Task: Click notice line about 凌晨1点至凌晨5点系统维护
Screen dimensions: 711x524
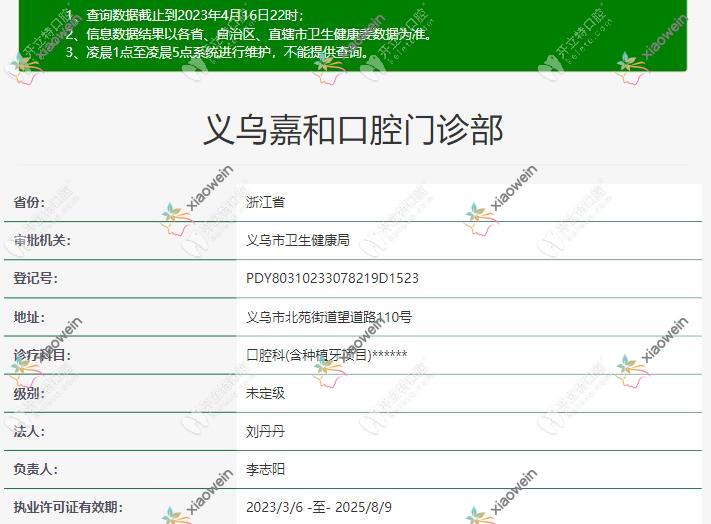Action: [218, 52]
